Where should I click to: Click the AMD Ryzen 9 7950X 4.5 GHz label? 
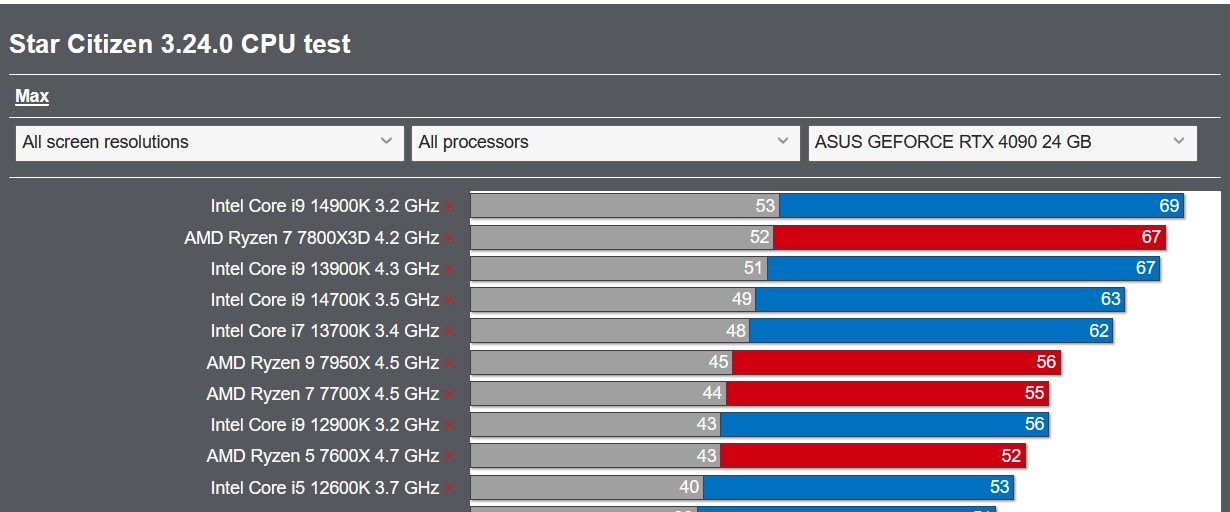pos(323,363)
